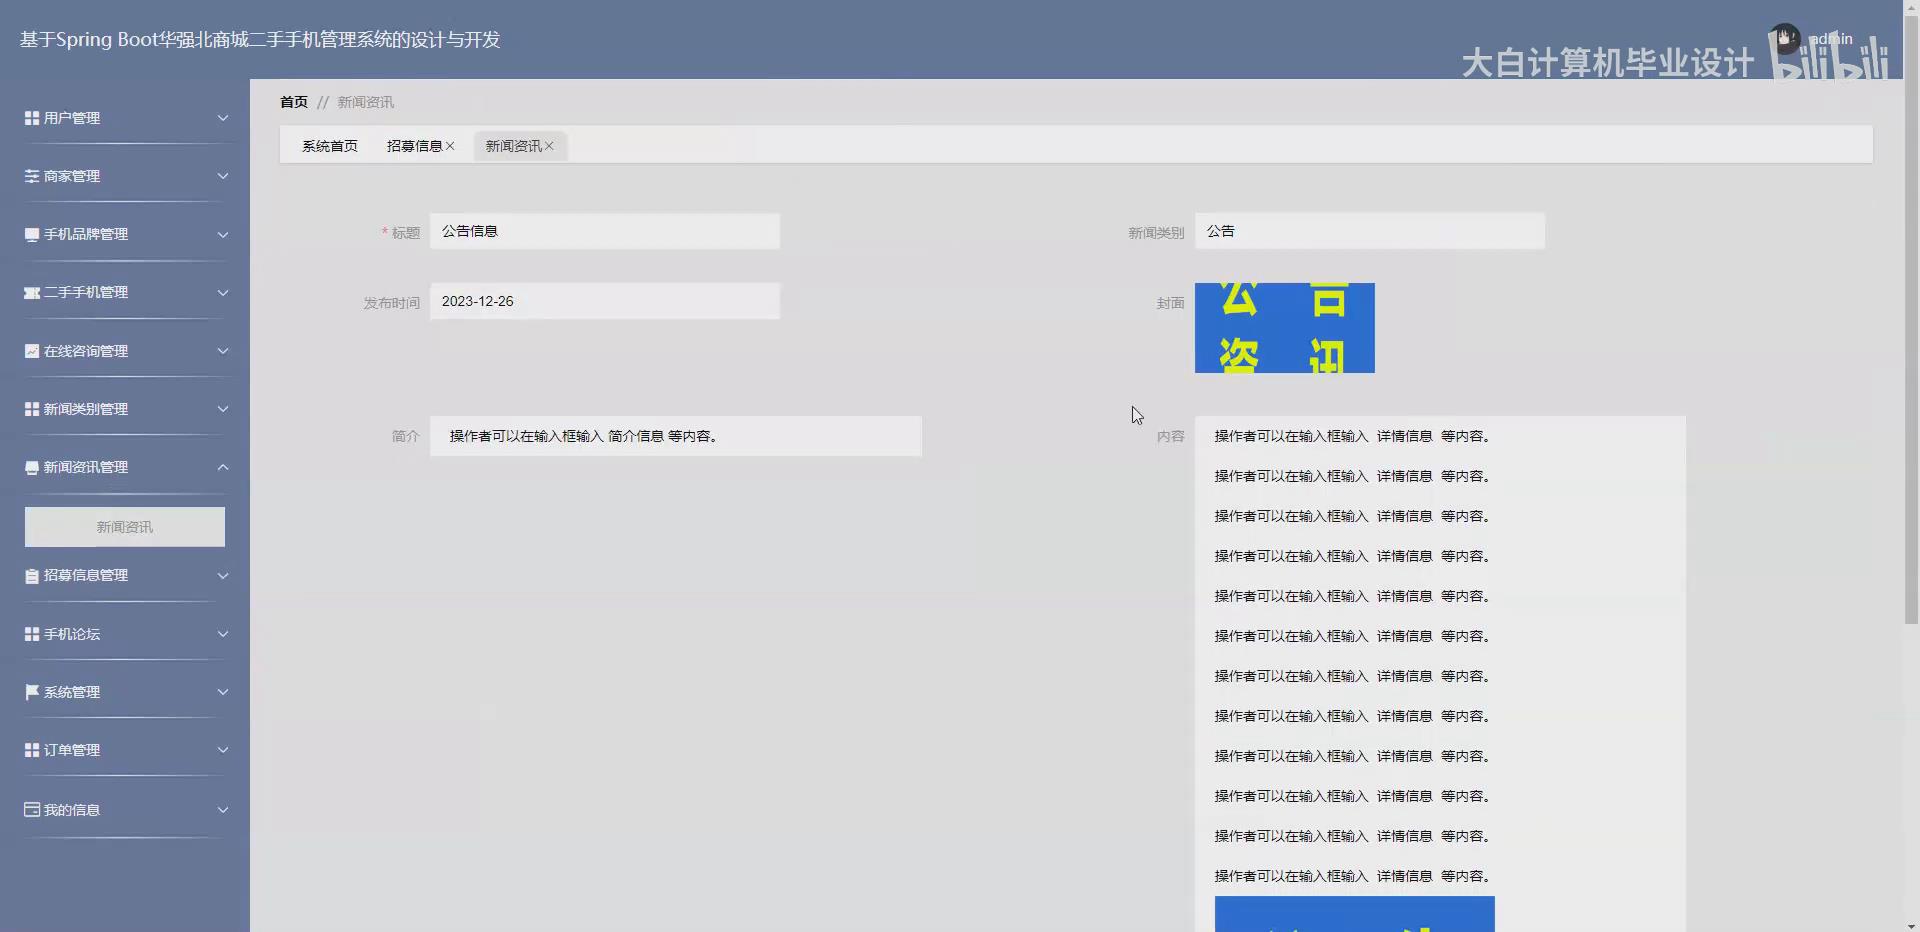The width and height of the screenshot is (1920, 932).
Task: Click the 新闻类别管理 grid icon
Action: point(32,409)
